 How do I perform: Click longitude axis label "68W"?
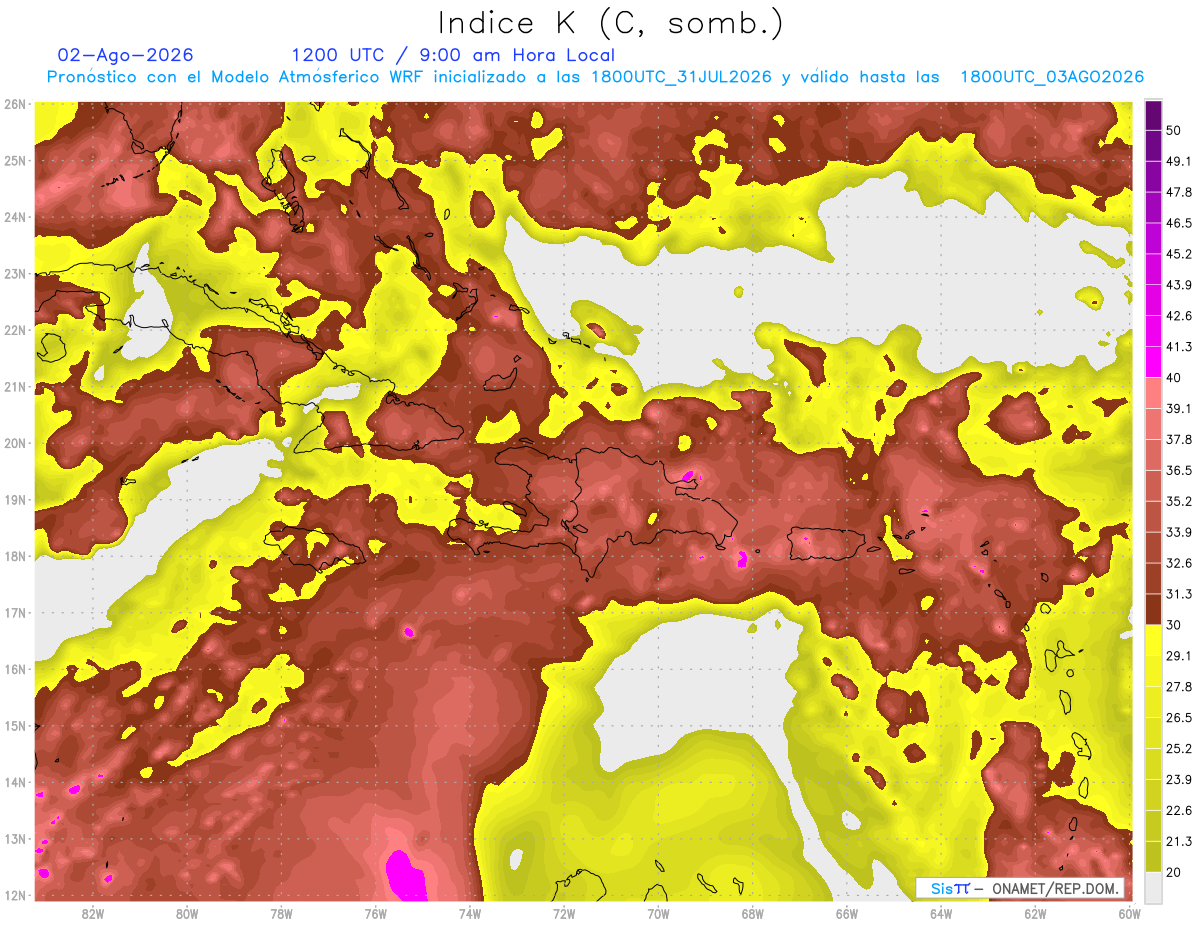[x=753, y=914]
